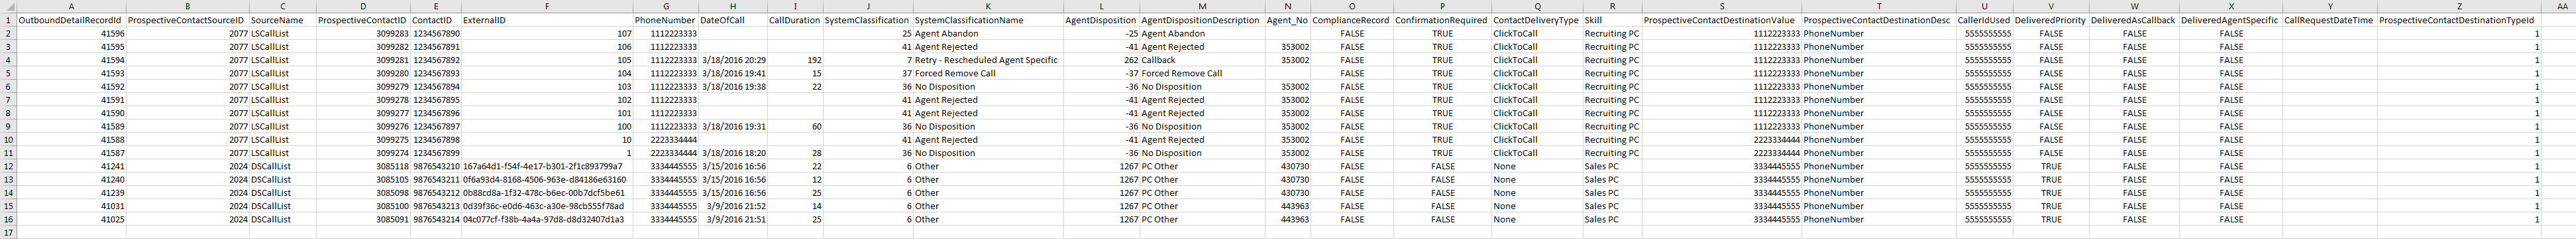Viewport: 2576px width, 239px height.
Task: Select column AA header
Action: click(2559, 6)
